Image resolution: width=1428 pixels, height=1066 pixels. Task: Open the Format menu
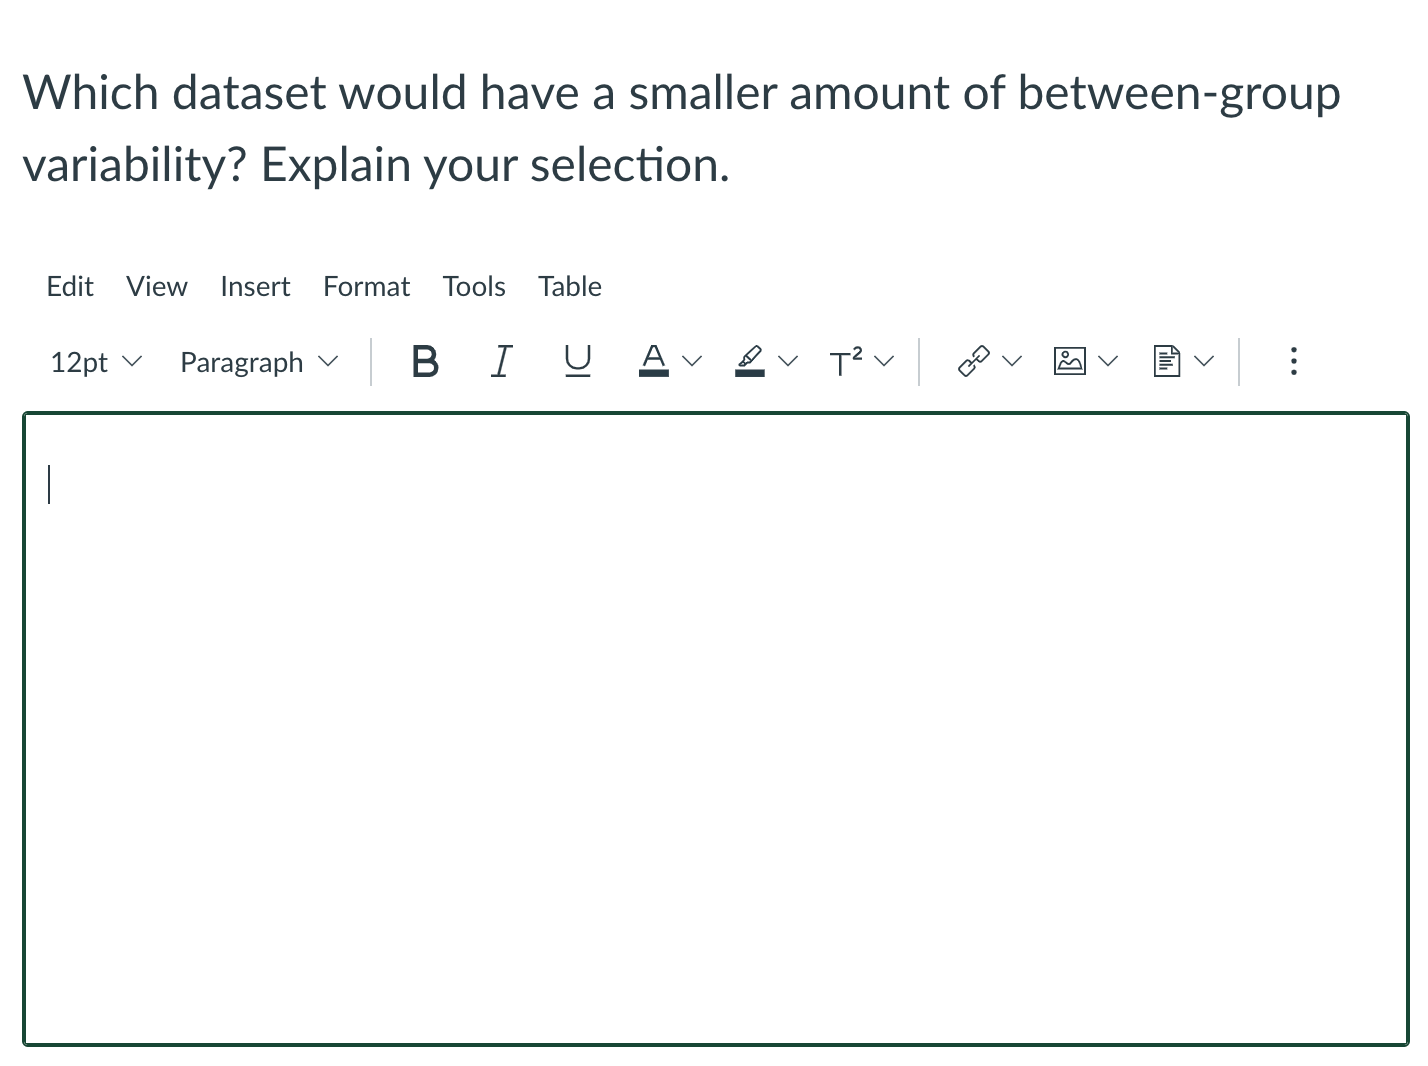[366, 286]
